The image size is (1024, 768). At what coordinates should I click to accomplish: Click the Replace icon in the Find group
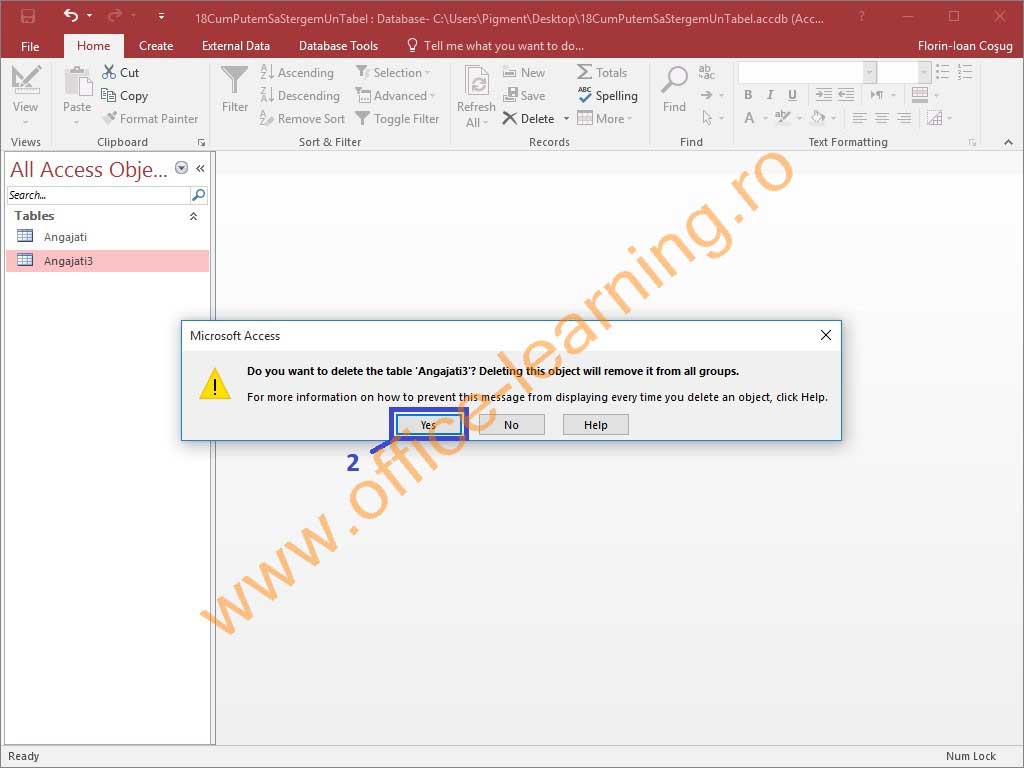tap(706, 72)
